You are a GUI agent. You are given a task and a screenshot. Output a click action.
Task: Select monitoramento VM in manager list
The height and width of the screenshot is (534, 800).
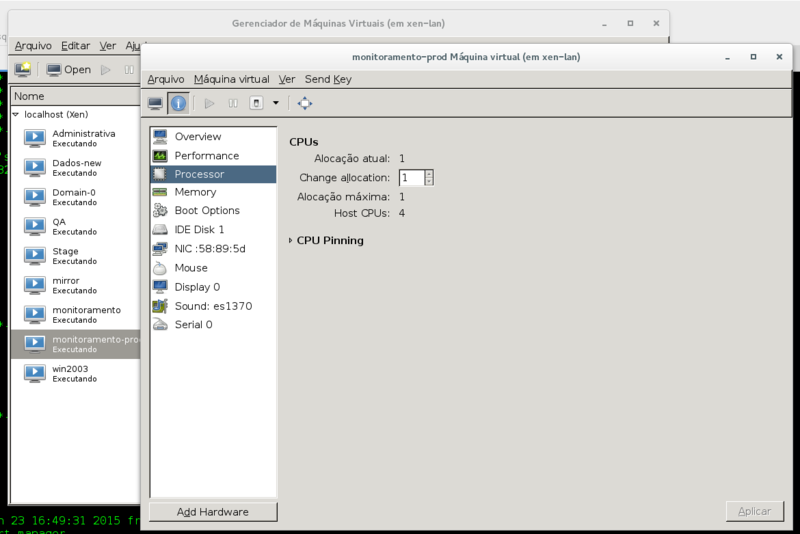pos(76,315)
